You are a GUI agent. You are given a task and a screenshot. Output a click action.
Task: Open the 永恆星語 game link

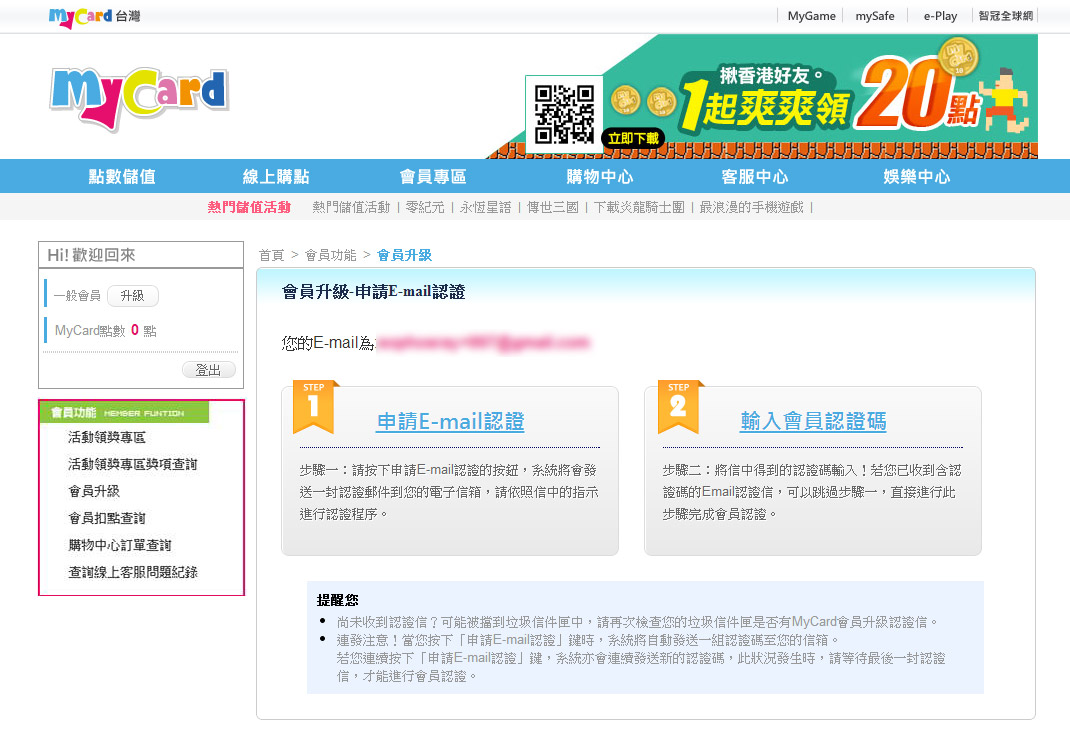485,207
